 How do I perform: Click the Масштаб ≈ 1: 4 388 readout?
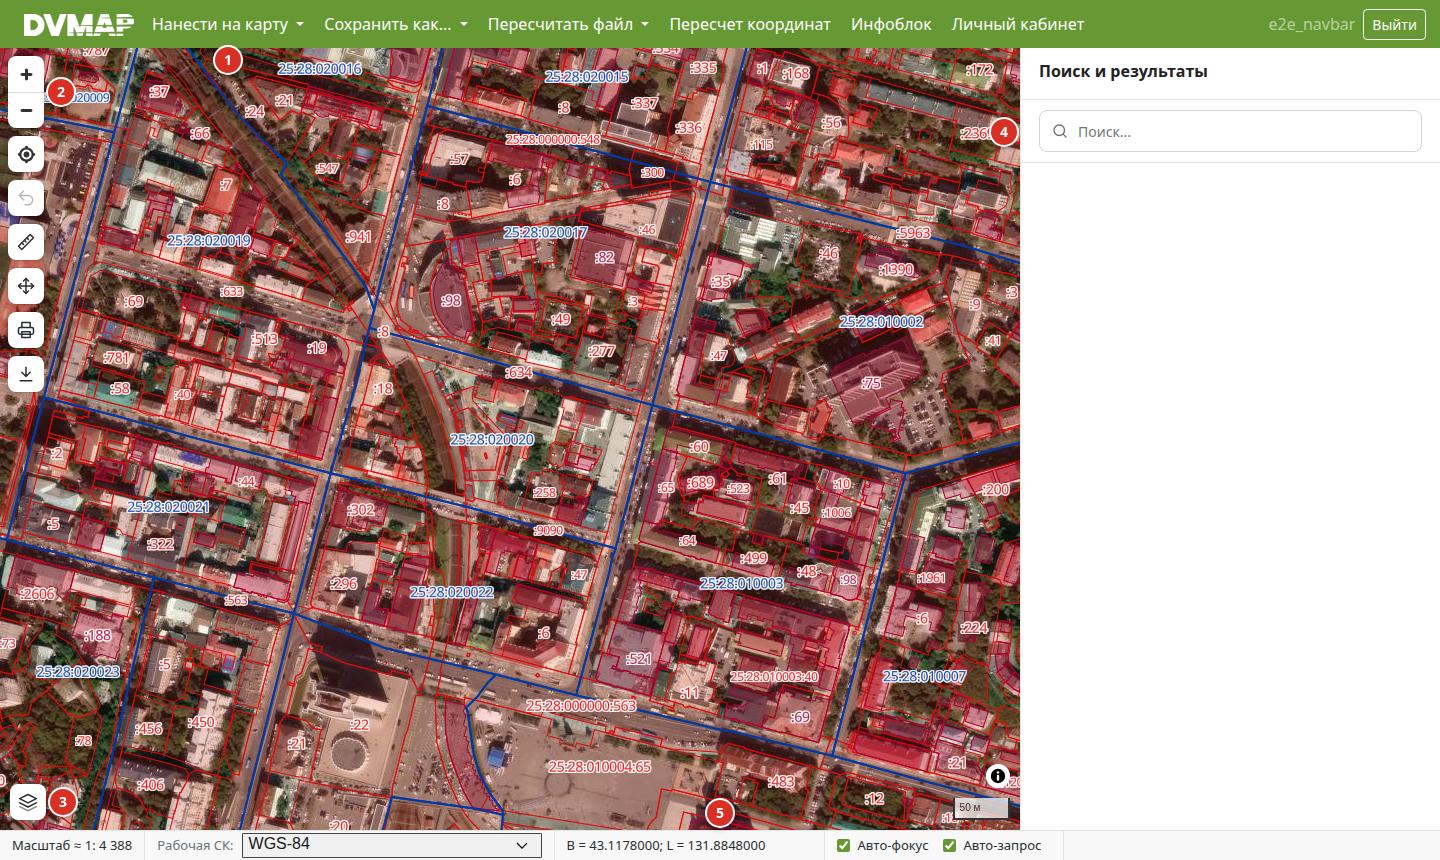pyautogui.click(x=72, y=846)
